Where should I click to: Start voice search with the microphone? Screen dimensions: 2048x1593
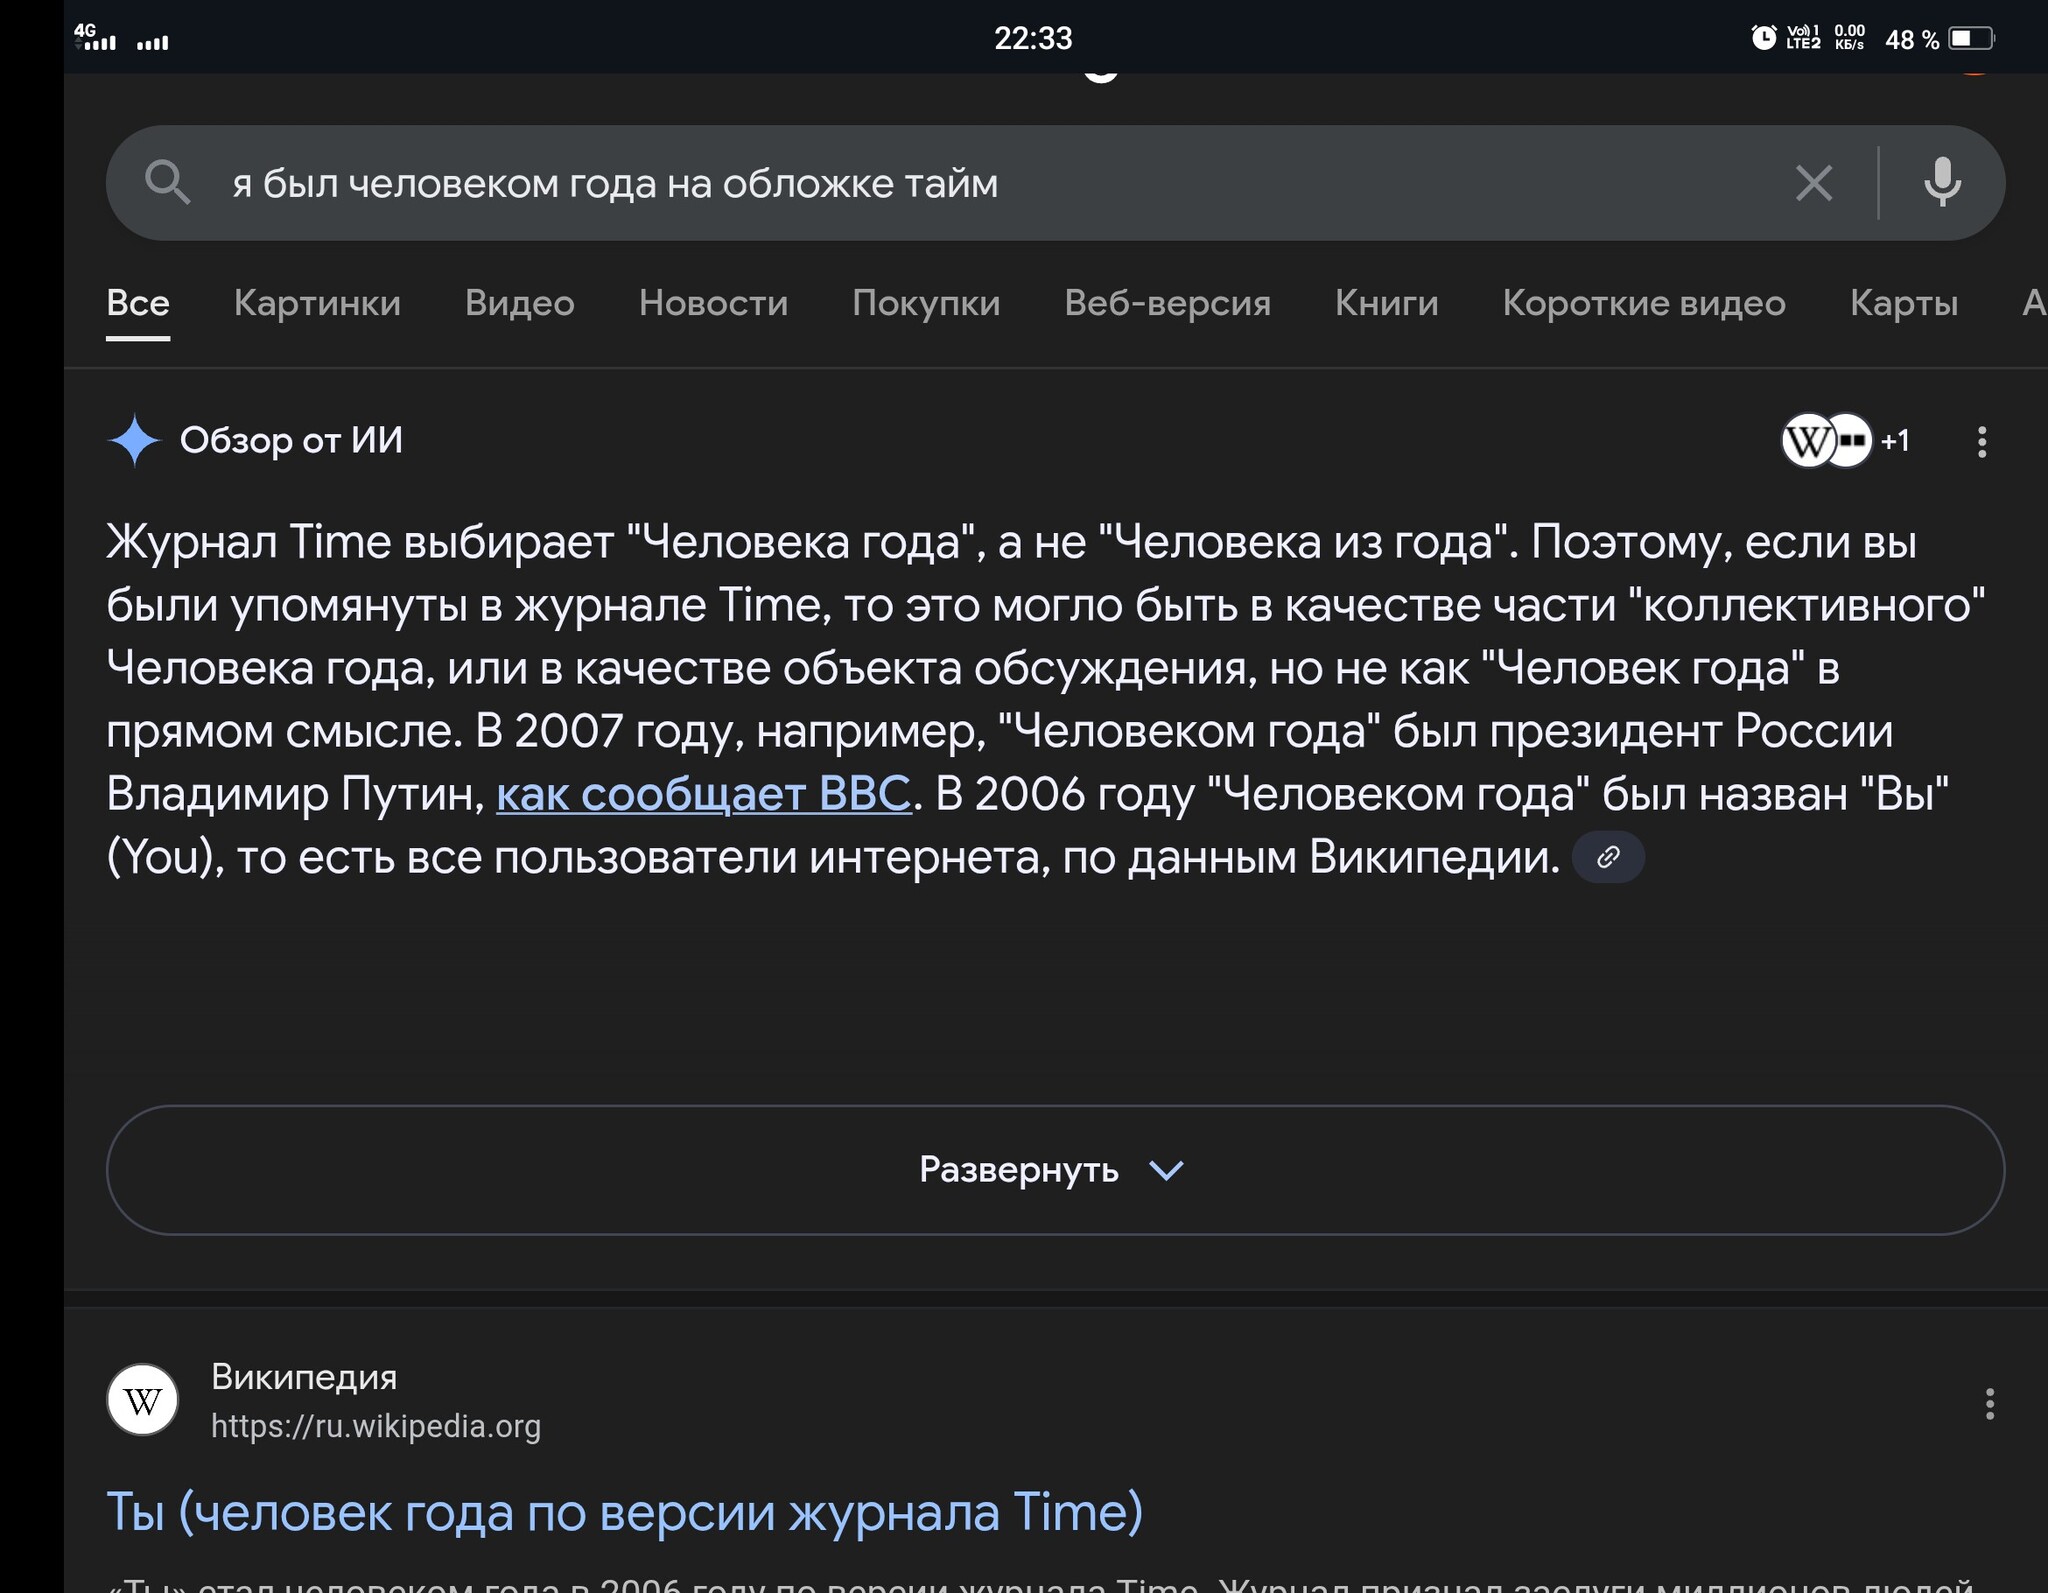tap(1942, 183)
